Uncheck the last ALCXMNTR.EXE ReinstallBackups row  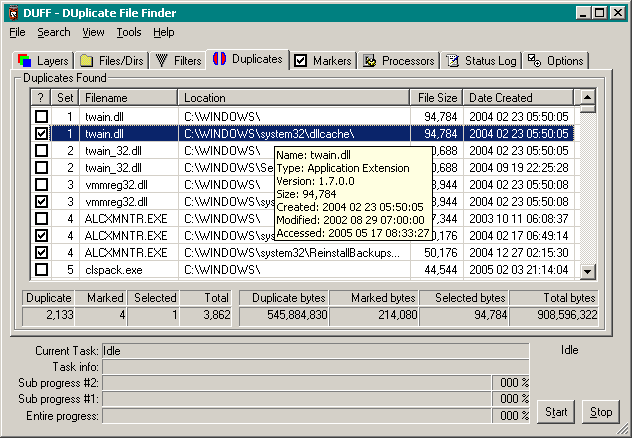click(x=41, y=253)
